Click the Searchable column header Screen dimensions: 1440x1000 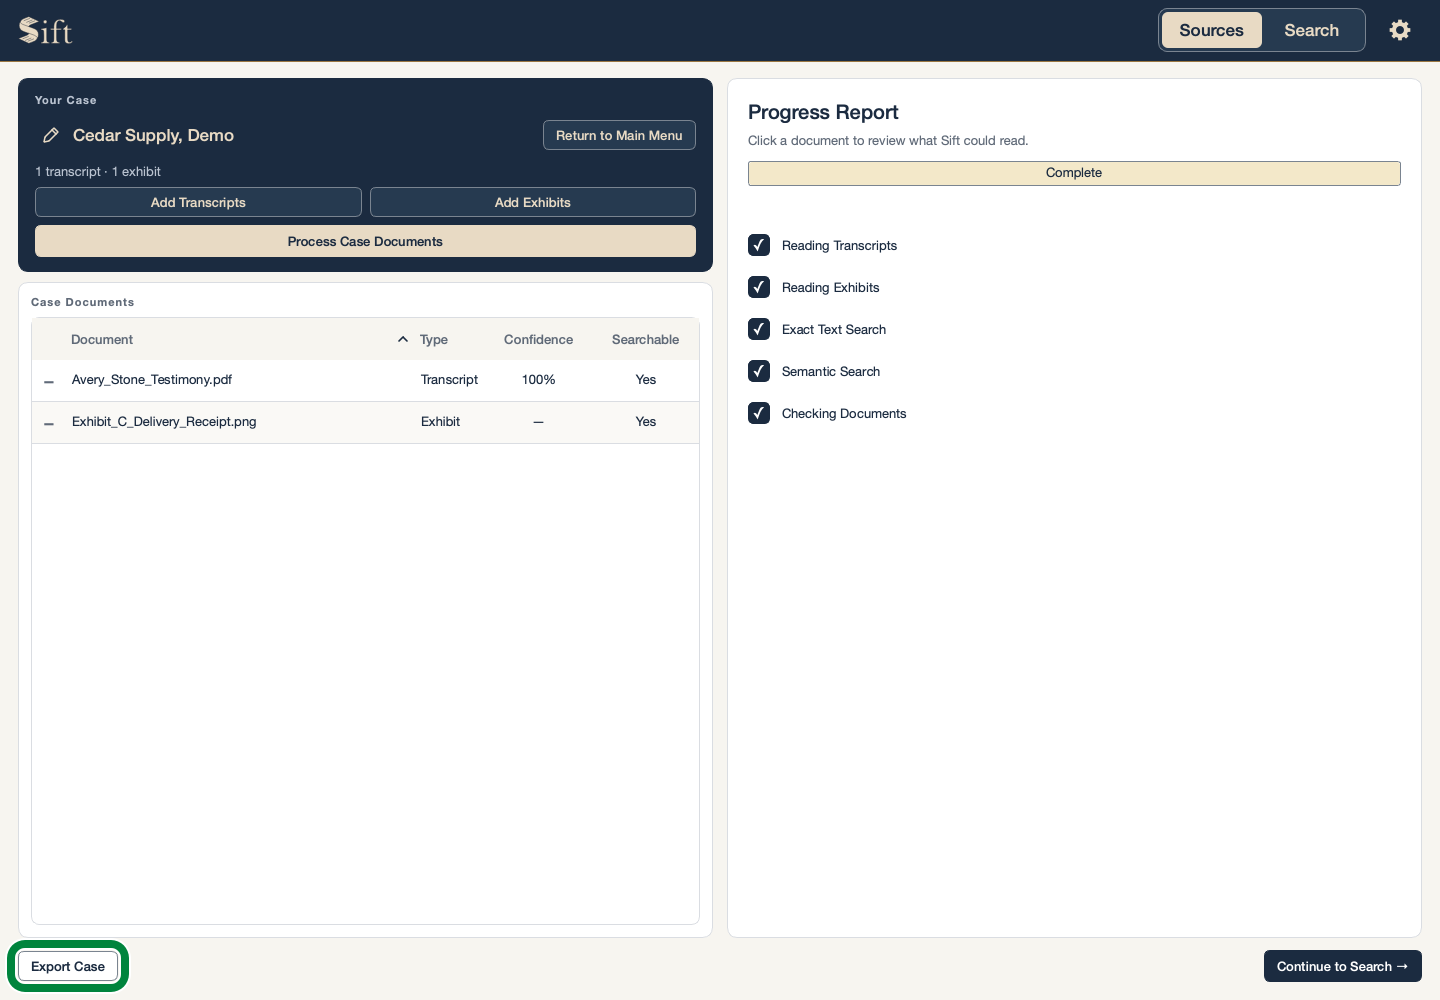[645, 339]
